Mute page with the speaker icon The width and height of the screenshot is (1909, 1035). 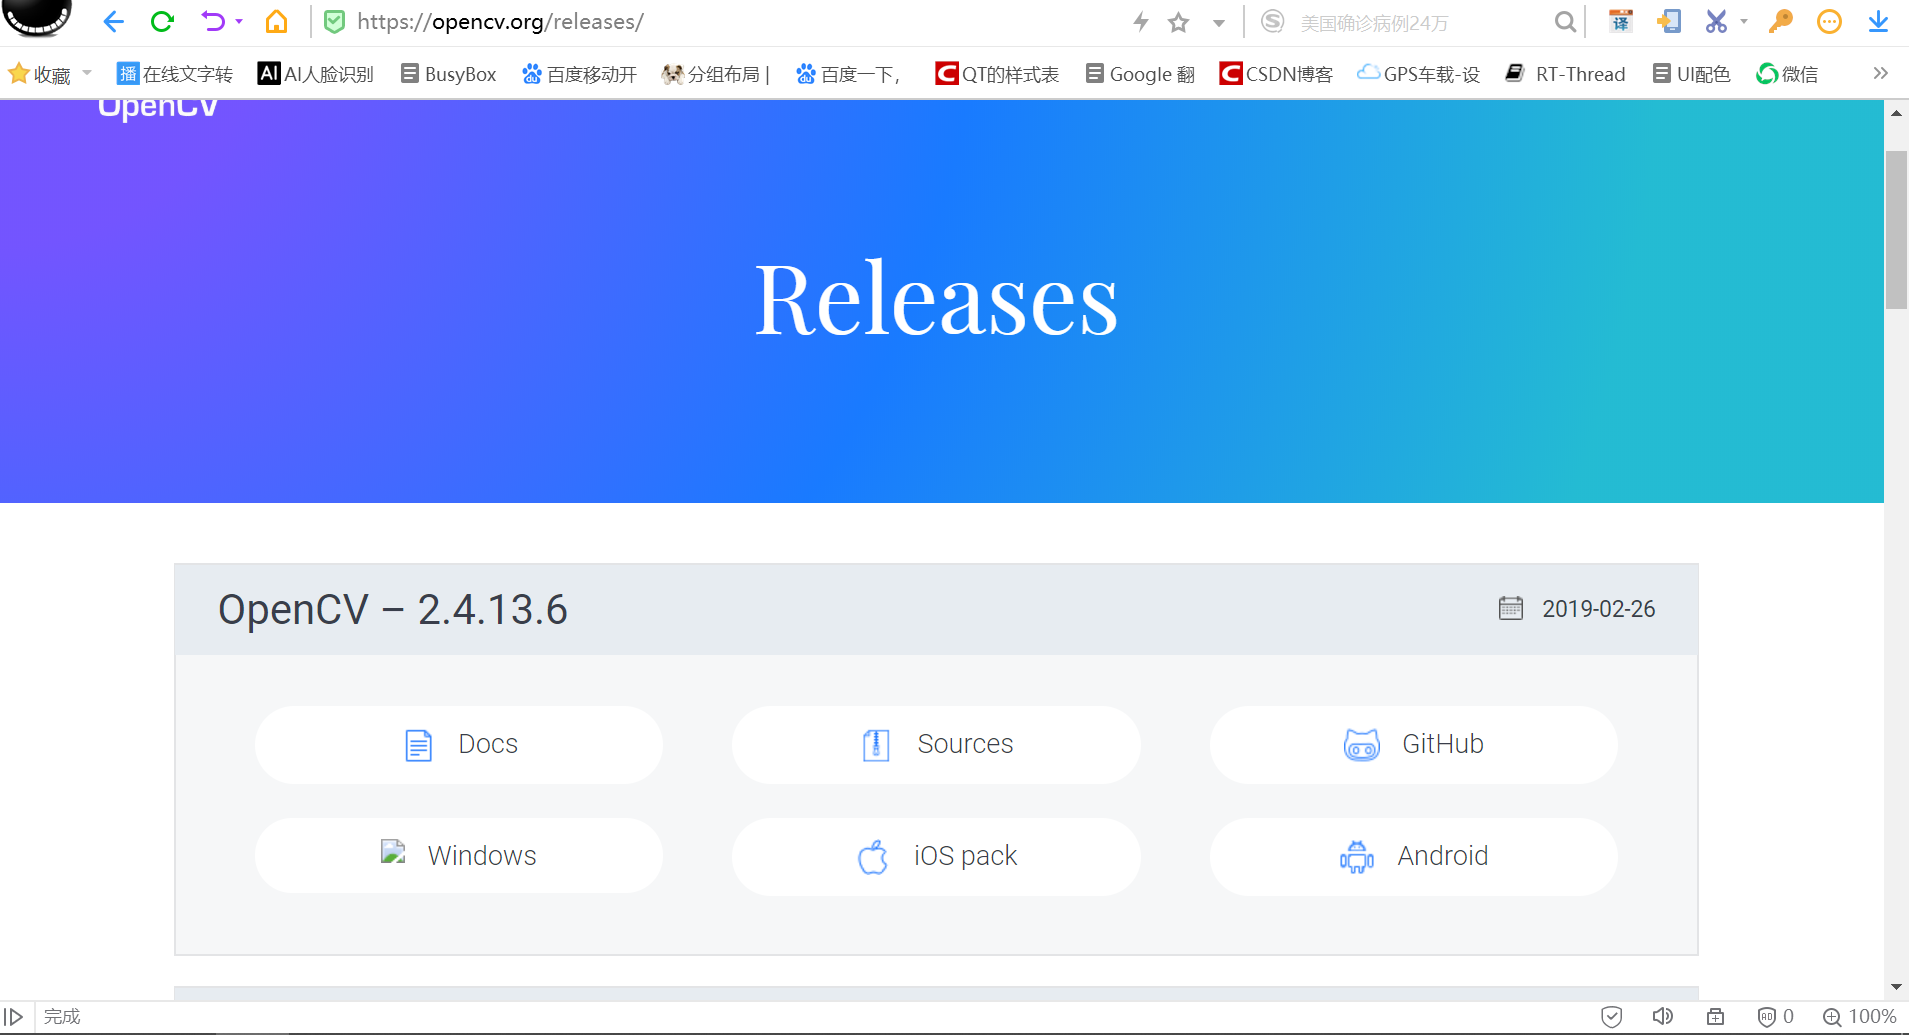click(x=1663, y=1017)
